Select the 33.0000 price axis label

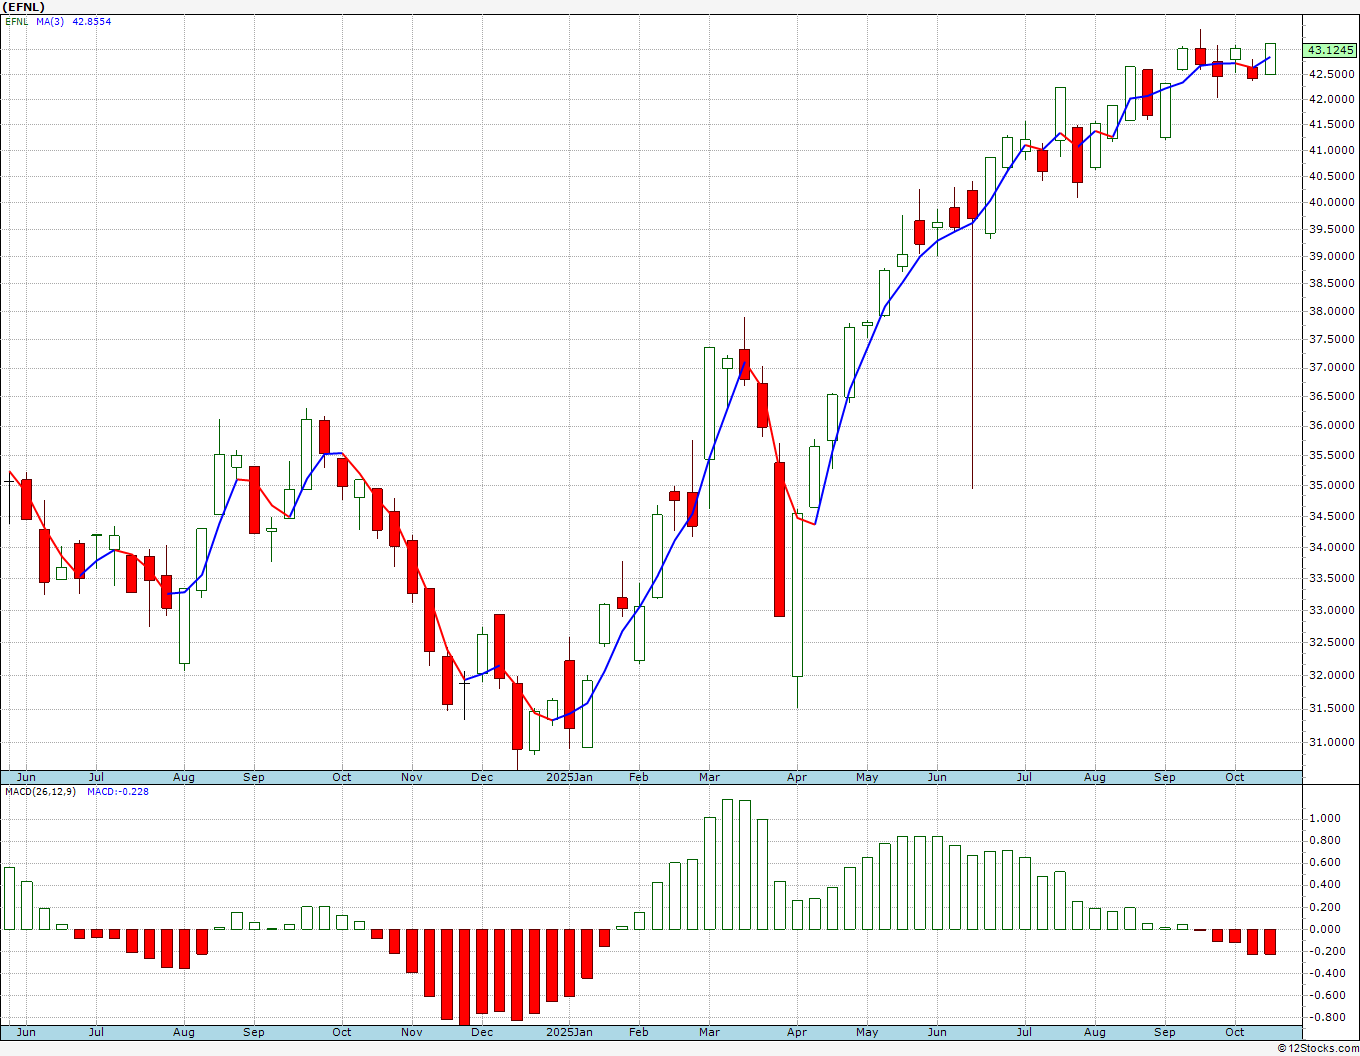click(x=1334, y=610)
